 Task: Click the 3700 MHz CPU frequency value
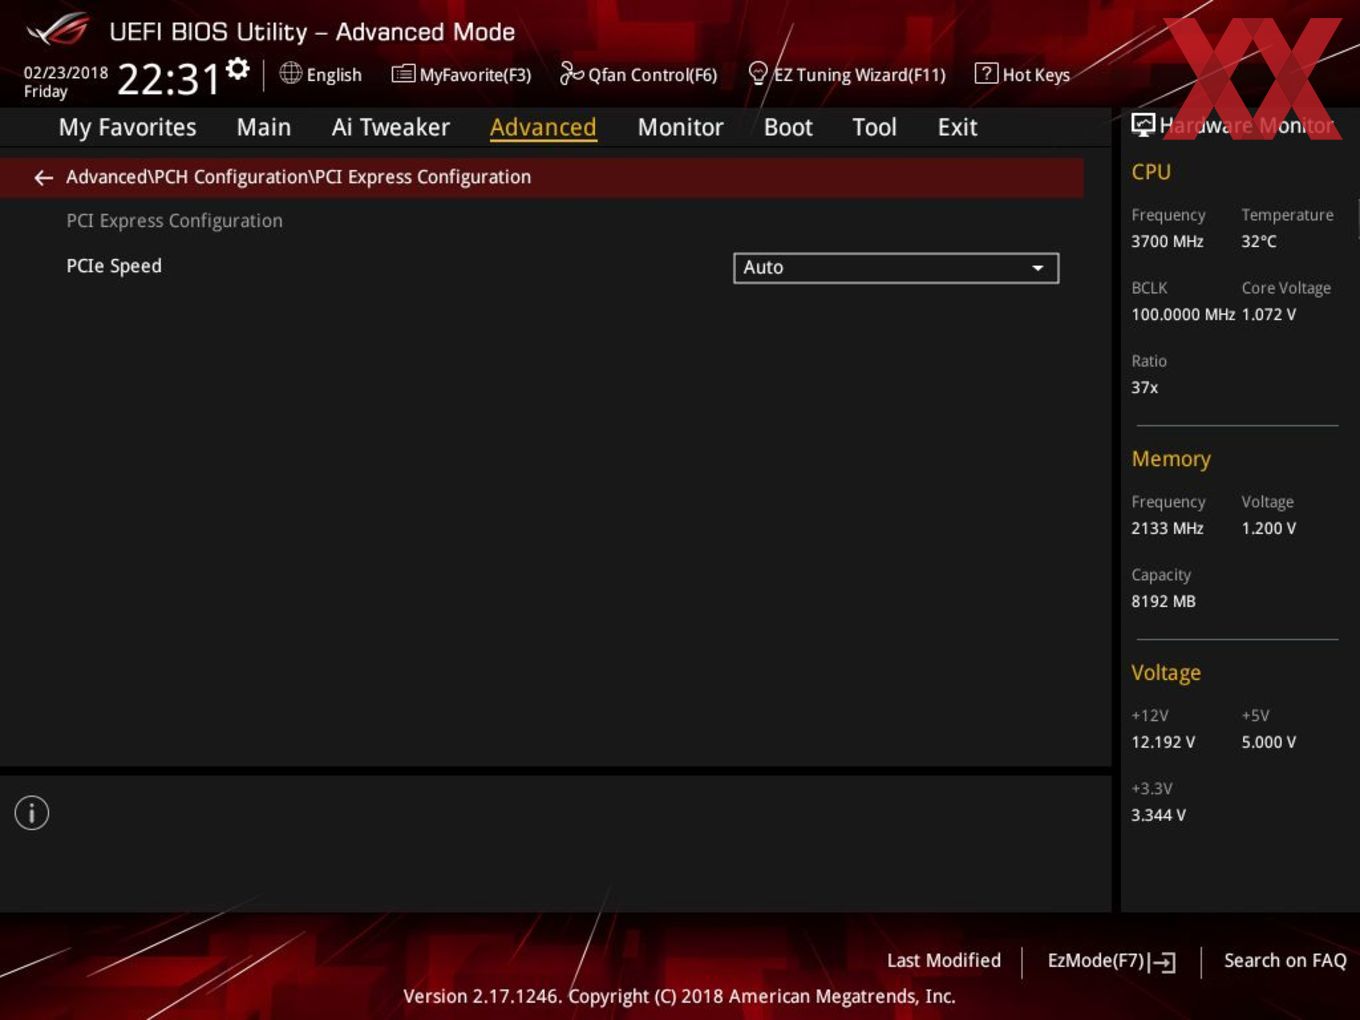point(1167,241)
